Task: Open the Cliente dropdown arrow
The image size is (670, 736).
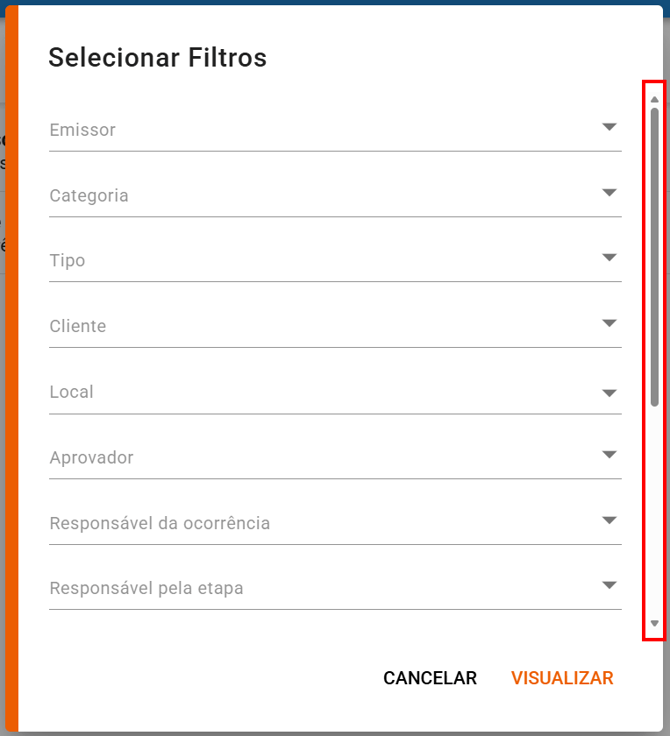Action: 609,323
